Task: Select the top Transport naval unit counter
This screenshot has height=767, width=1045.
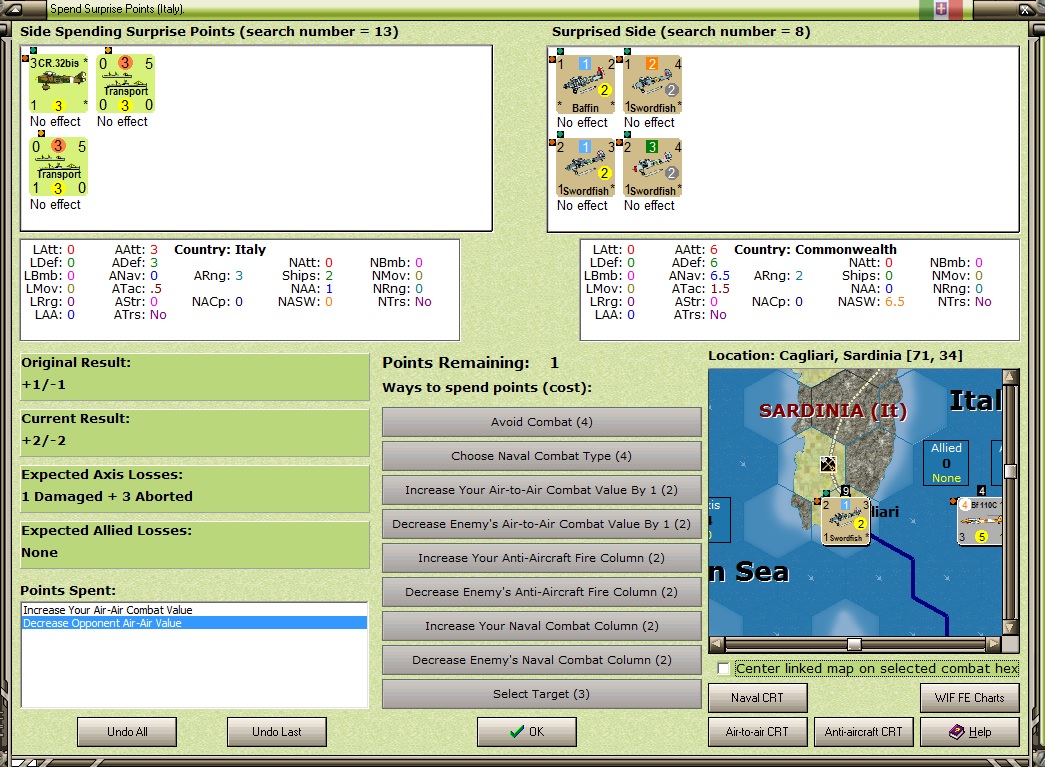Action: point(126,84)
